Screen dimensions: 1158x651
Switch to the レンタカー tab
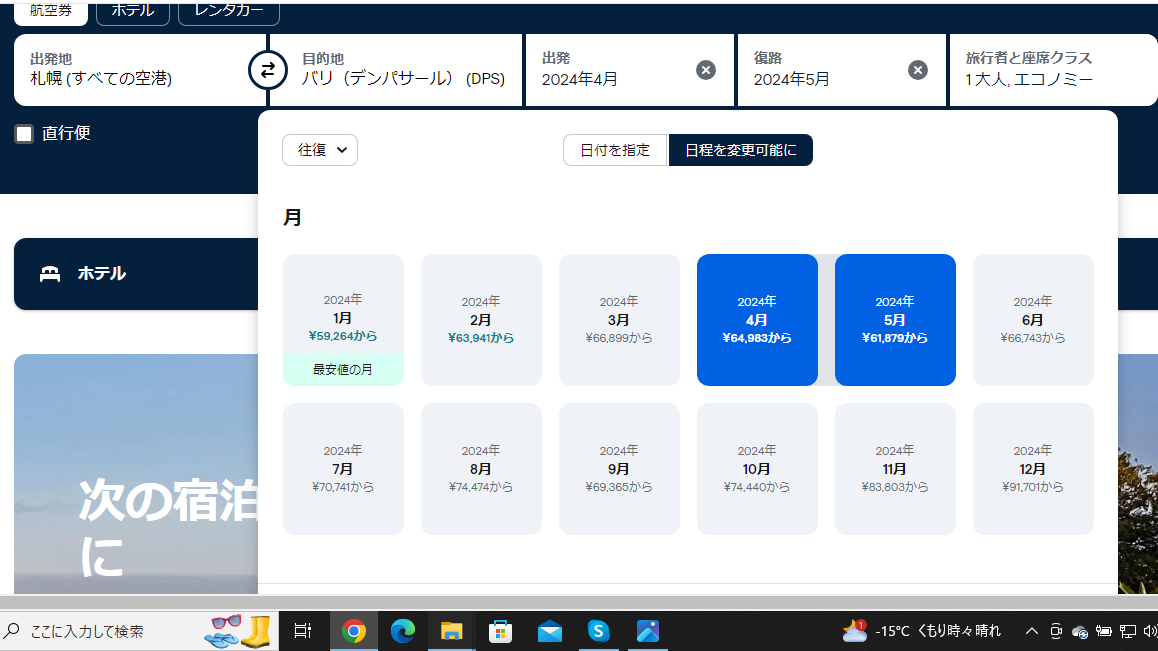pos(228,11)
